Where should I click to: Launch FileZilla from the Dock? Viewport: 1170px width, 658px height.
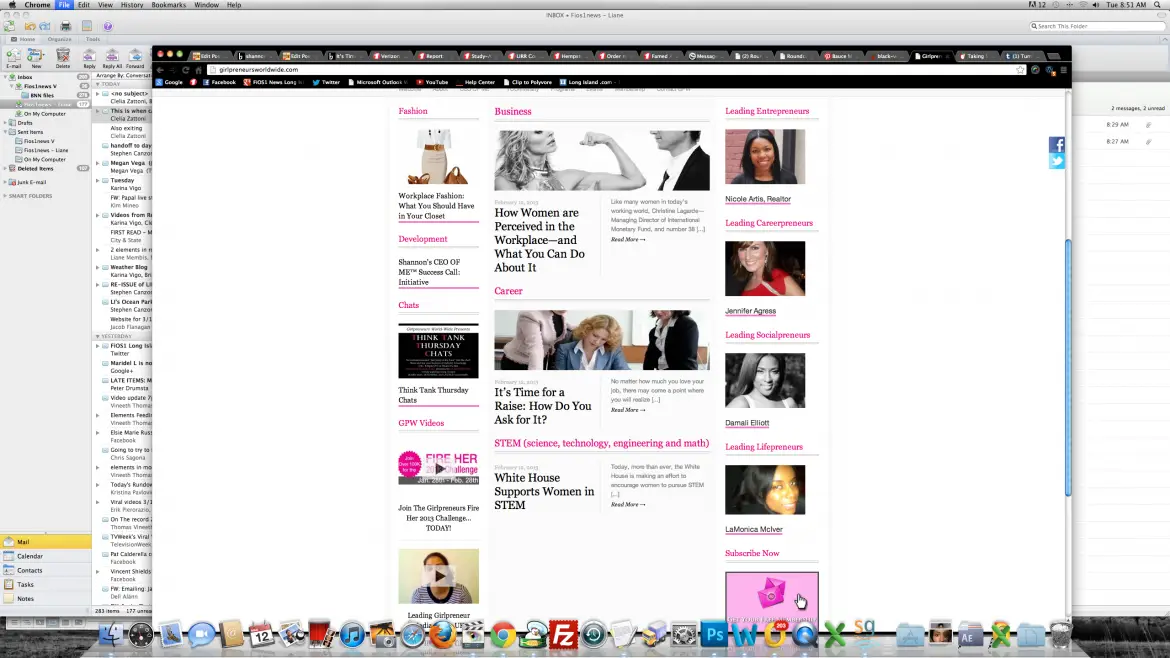click(563, 635)
